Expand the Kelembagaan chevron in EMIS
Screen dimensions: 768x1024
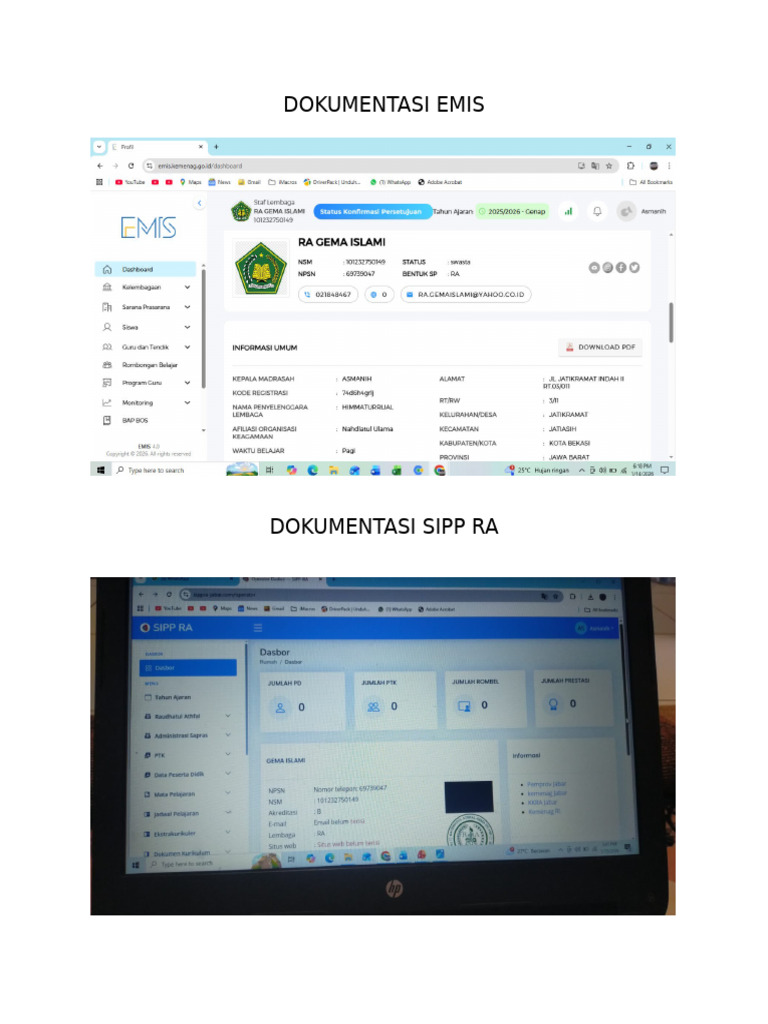click(187, 287)
